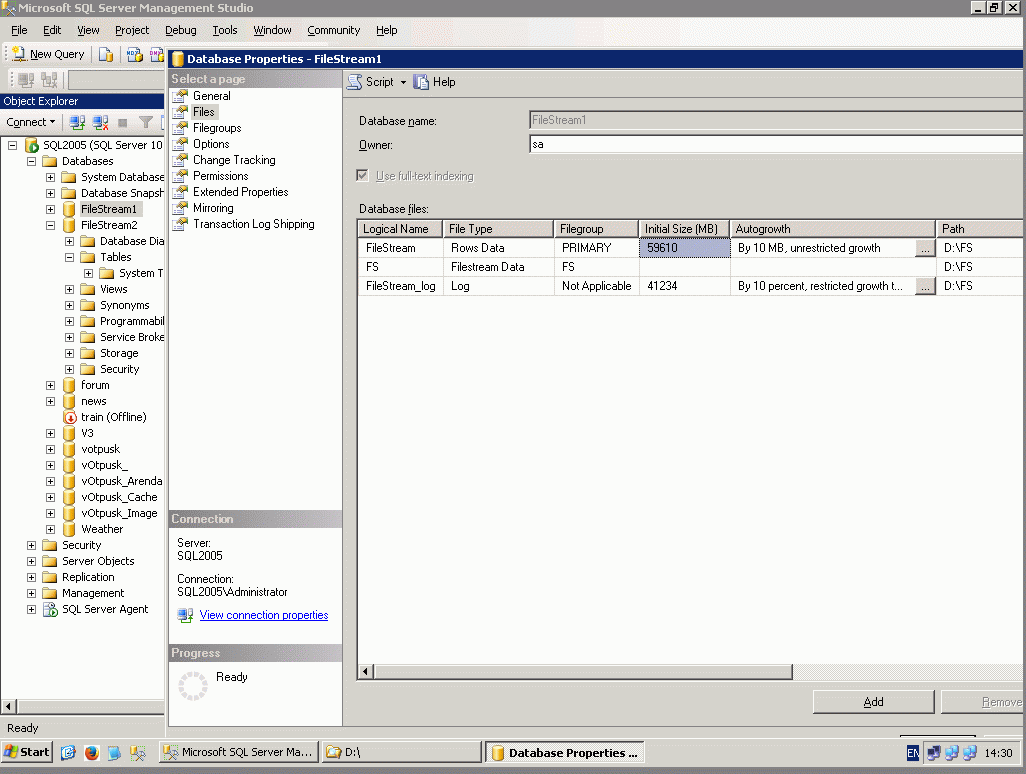The image size is (1026, 774).
Task: Select the Permissions page icon
Action: point(181,176)
